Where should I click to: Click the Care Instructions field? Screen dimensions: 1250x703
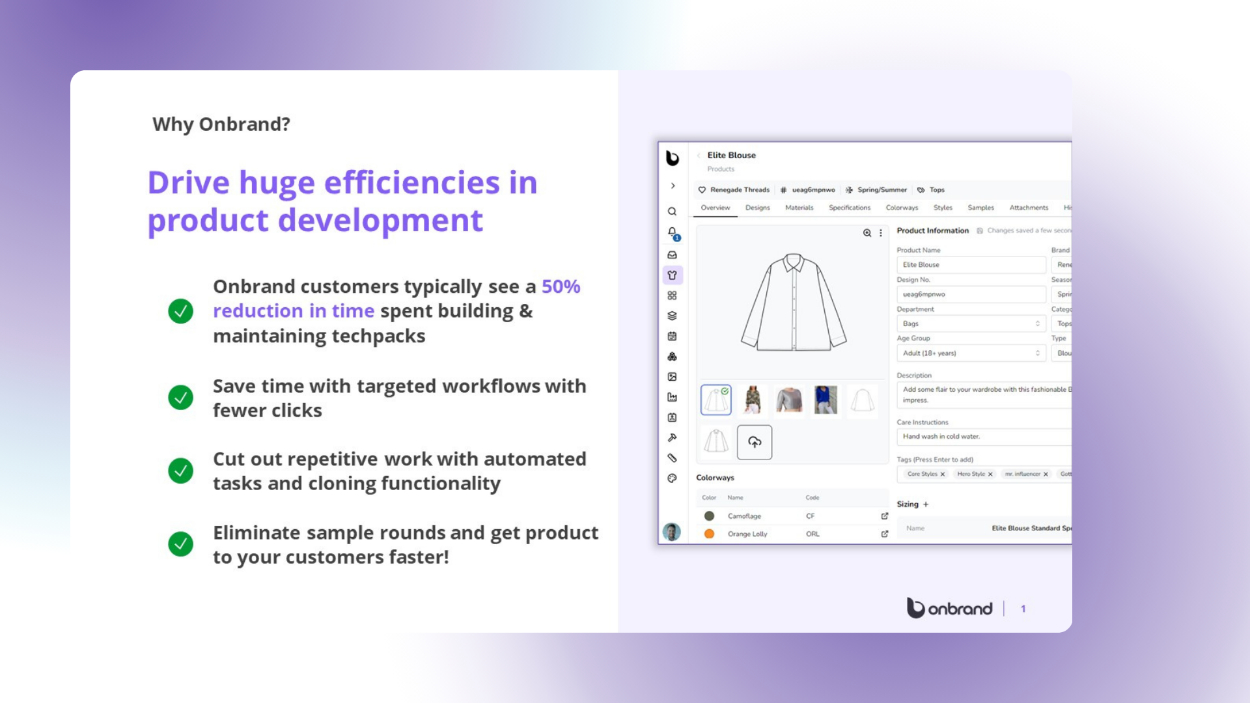984,437
